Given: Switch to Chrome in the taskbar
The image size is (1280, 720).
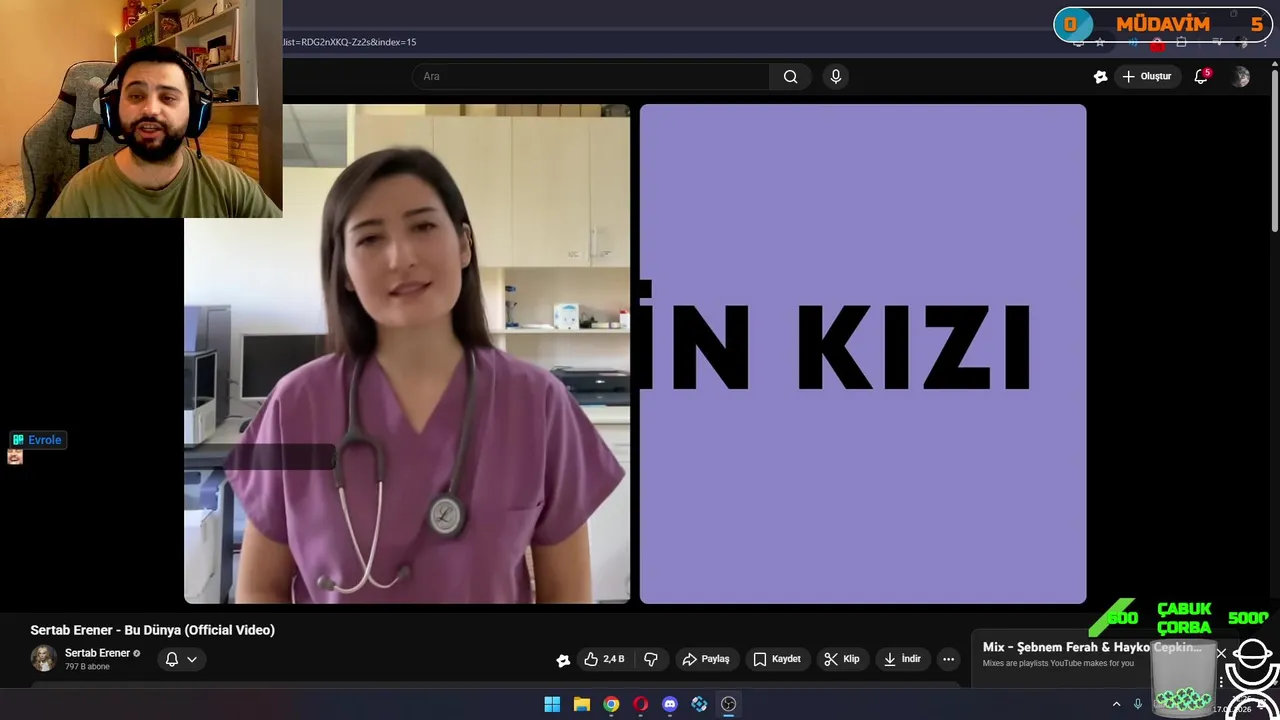Looking at the screenshot, I should [611, 704].
